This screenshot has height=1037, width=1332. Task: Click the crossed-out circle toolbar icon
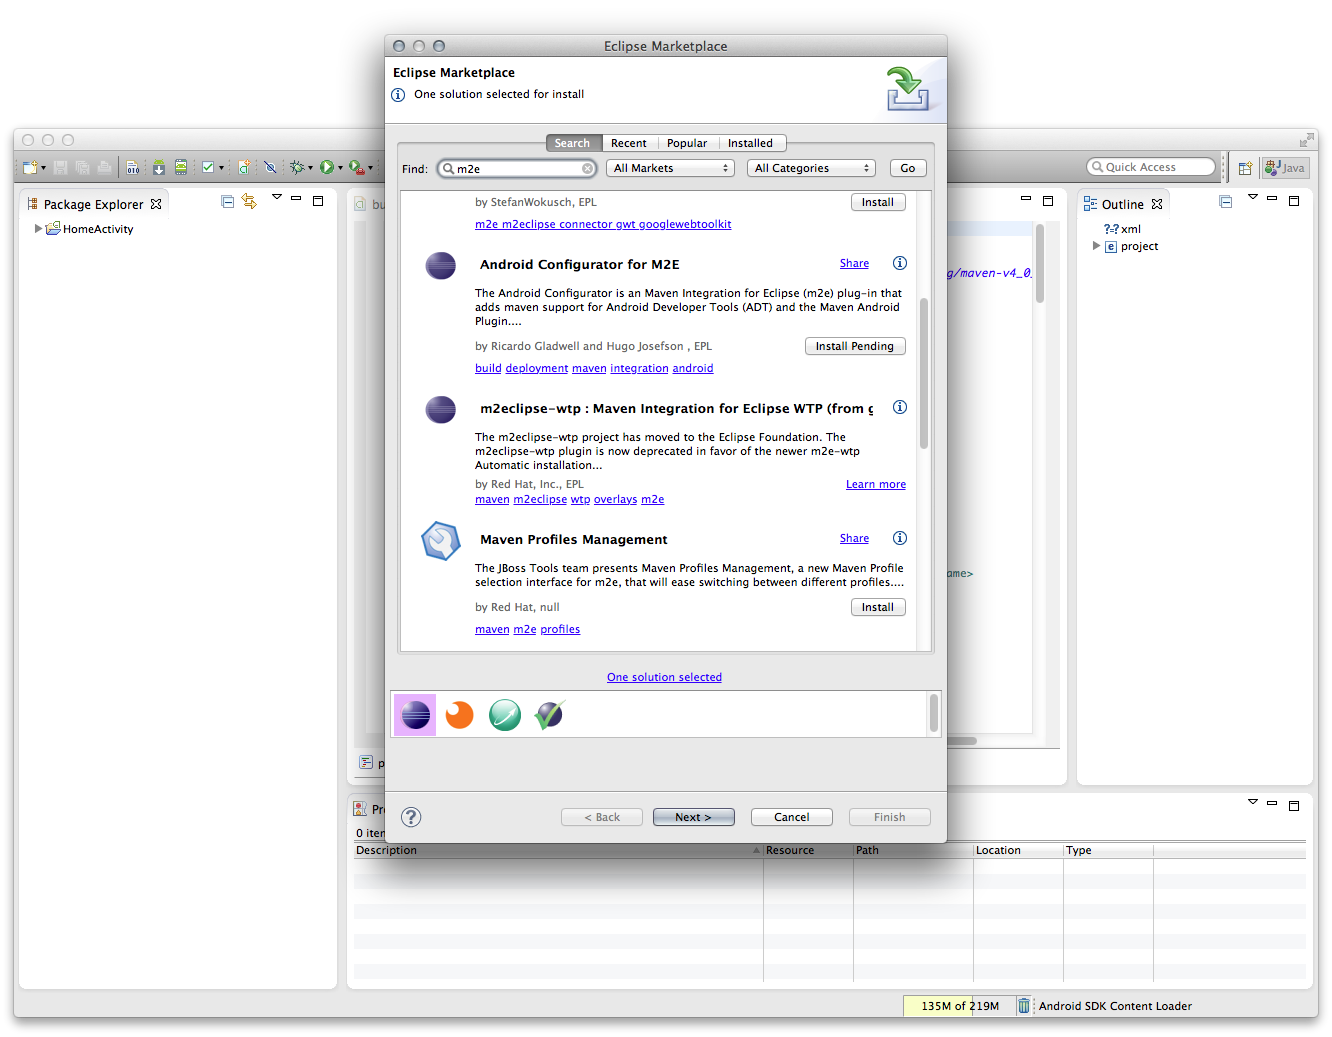coord(270,167)
